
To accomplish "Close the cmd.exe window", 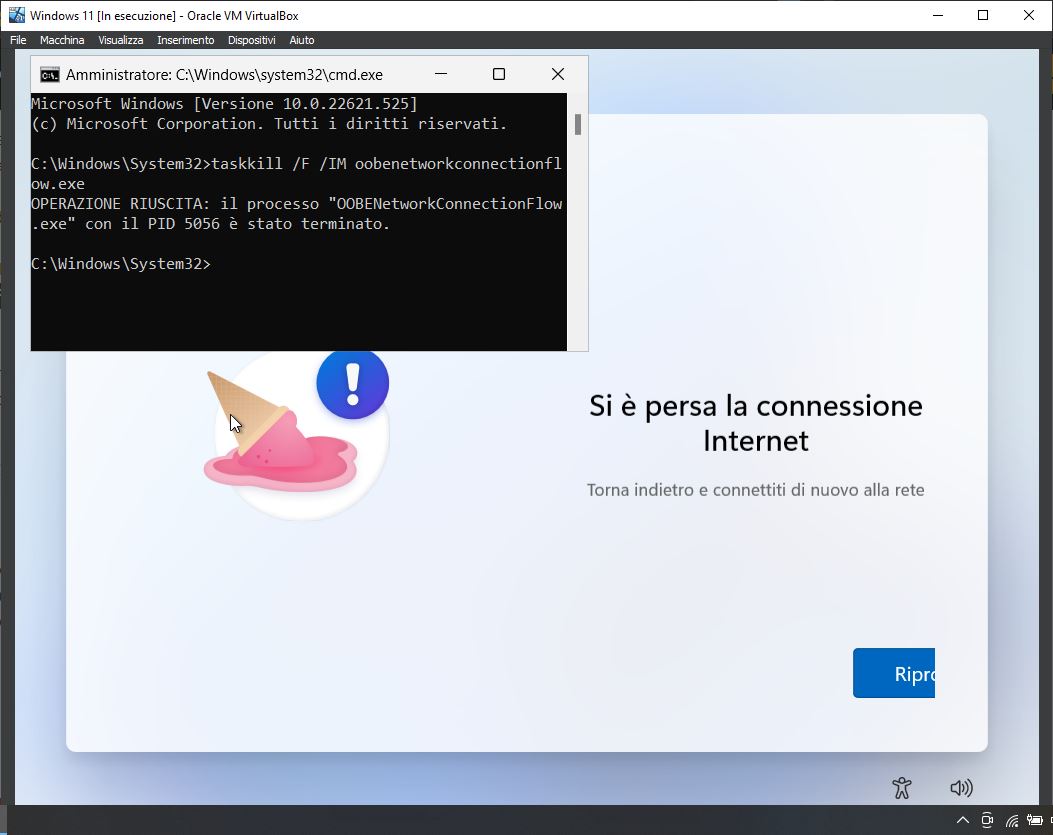I will point(557,74).
